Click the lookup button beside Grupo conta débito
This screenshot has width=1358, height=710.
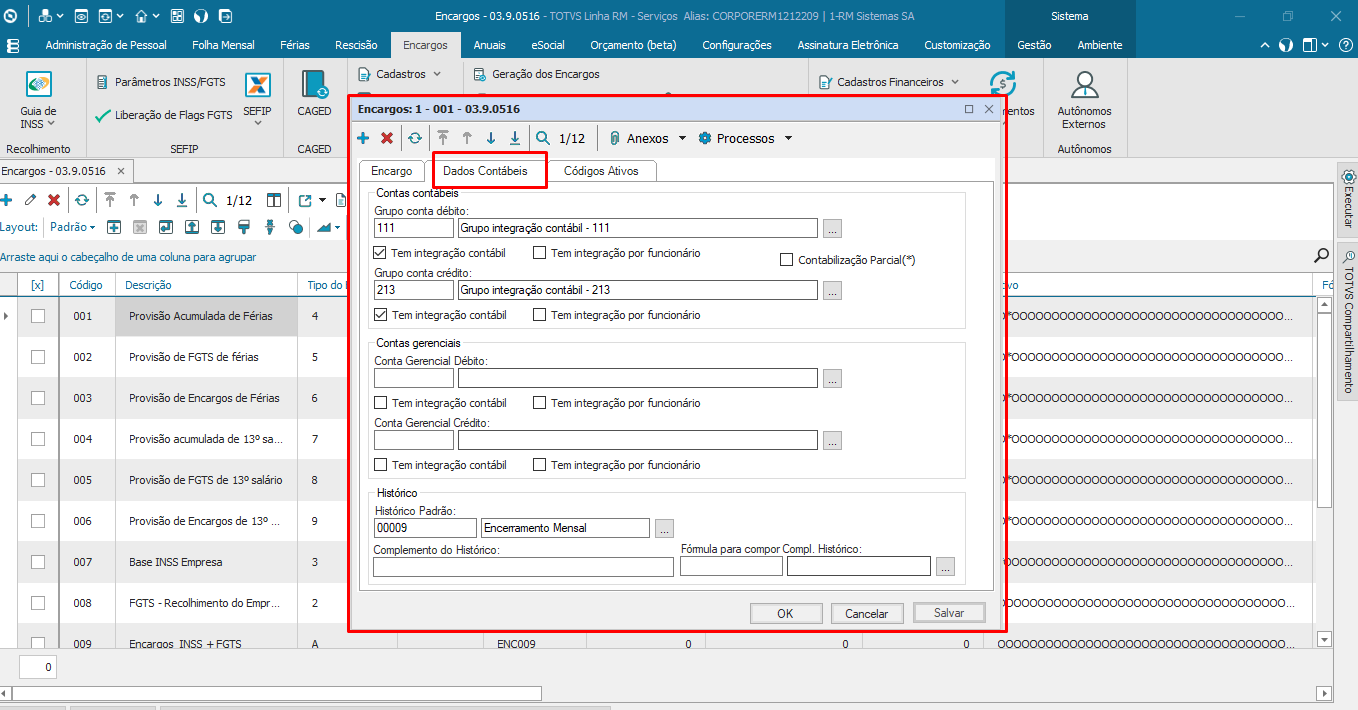[833, 229]
